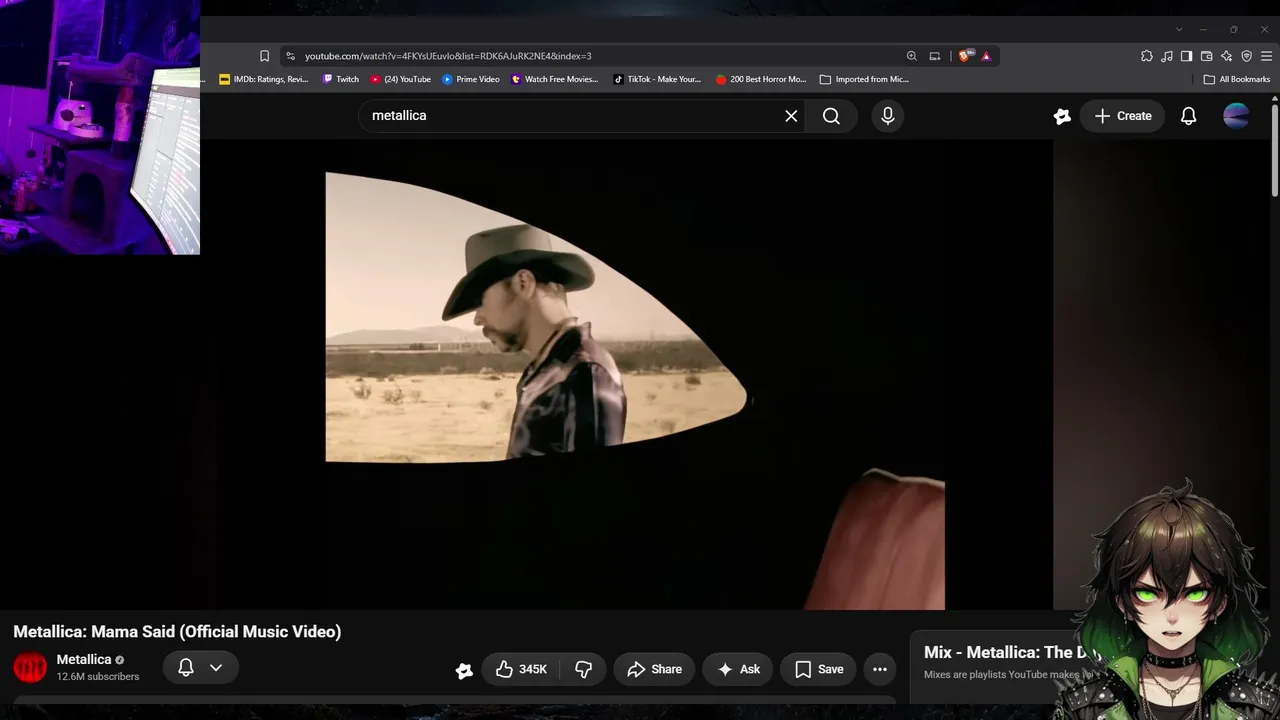Image resolution: width=1280 pixels, height=720 pixels.
Task: Open the Prime Video bookmark
Action: pyautogui.click(x=471, y=79)
